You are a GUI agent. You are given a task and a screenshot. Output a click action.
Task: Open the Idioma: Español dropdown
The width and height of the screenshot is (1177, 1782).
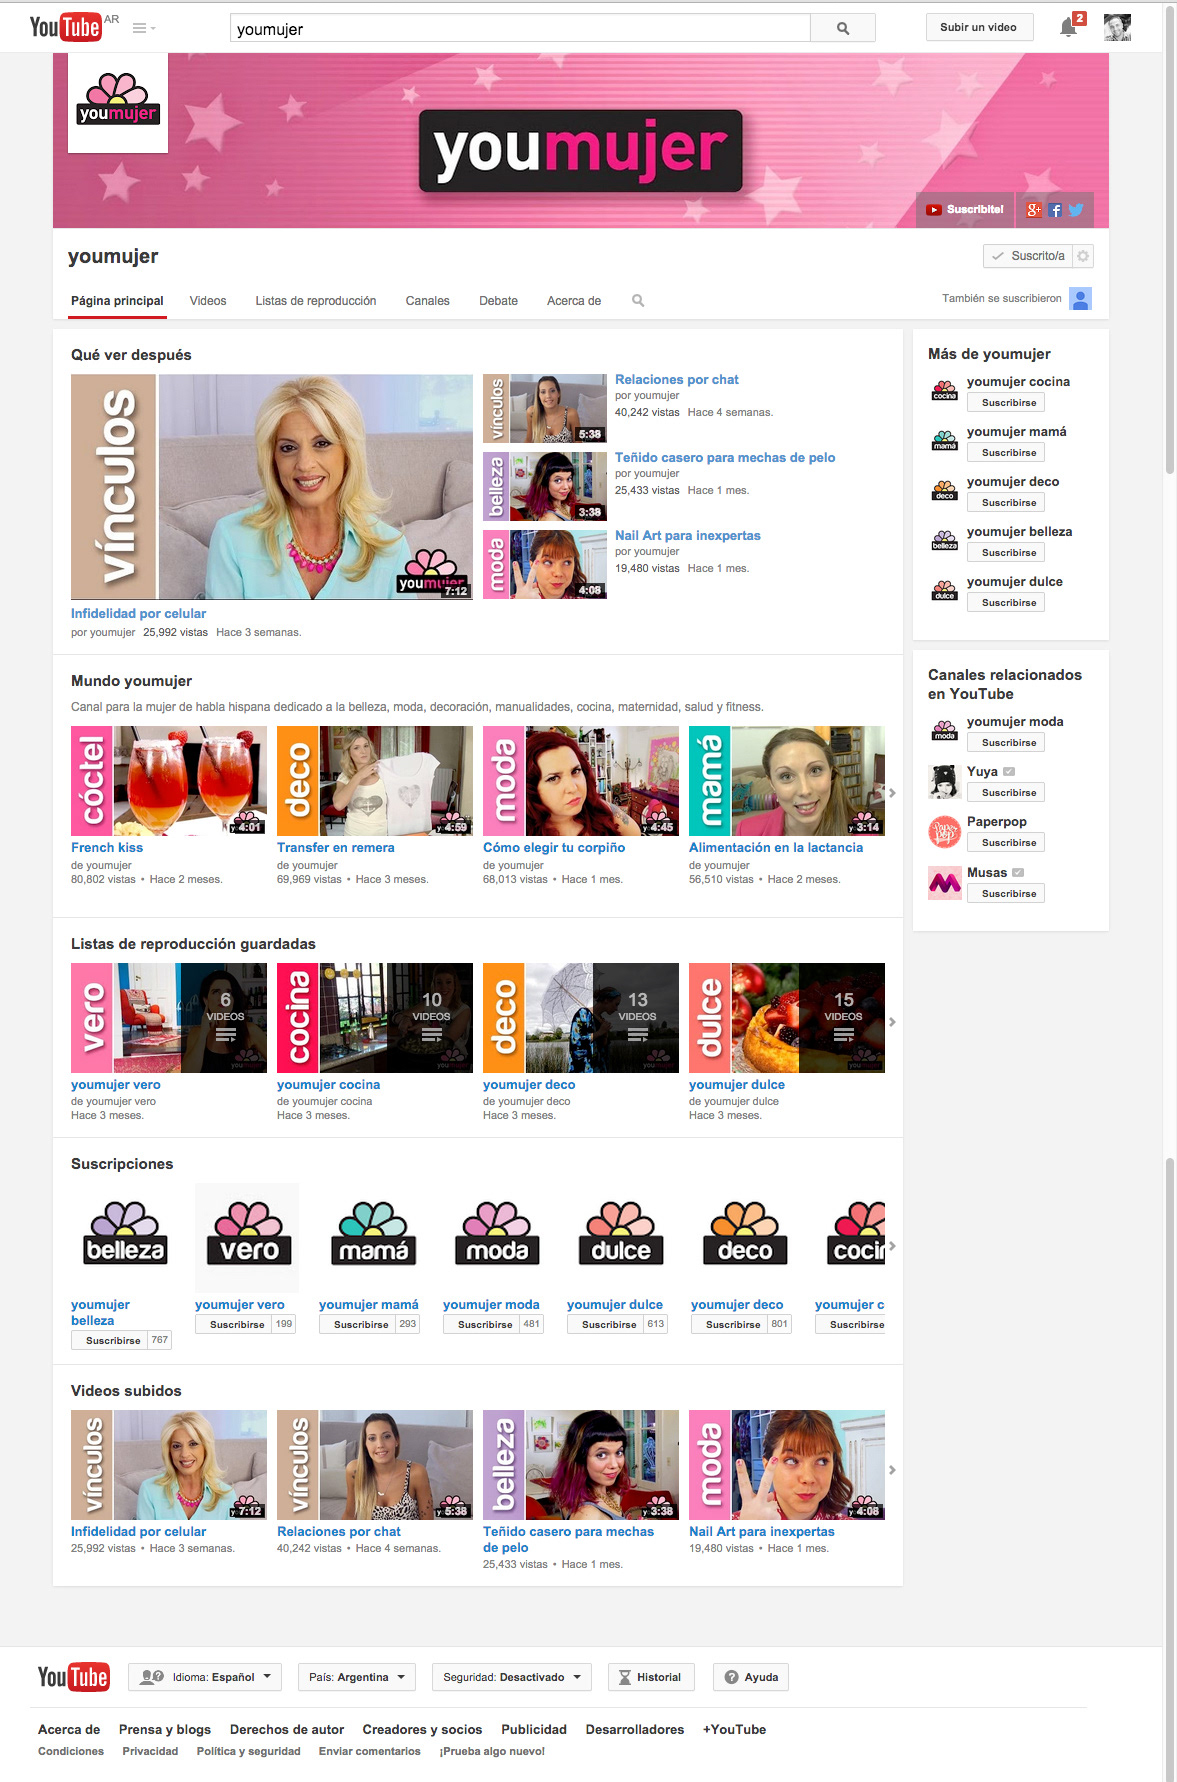point(205,1677)
